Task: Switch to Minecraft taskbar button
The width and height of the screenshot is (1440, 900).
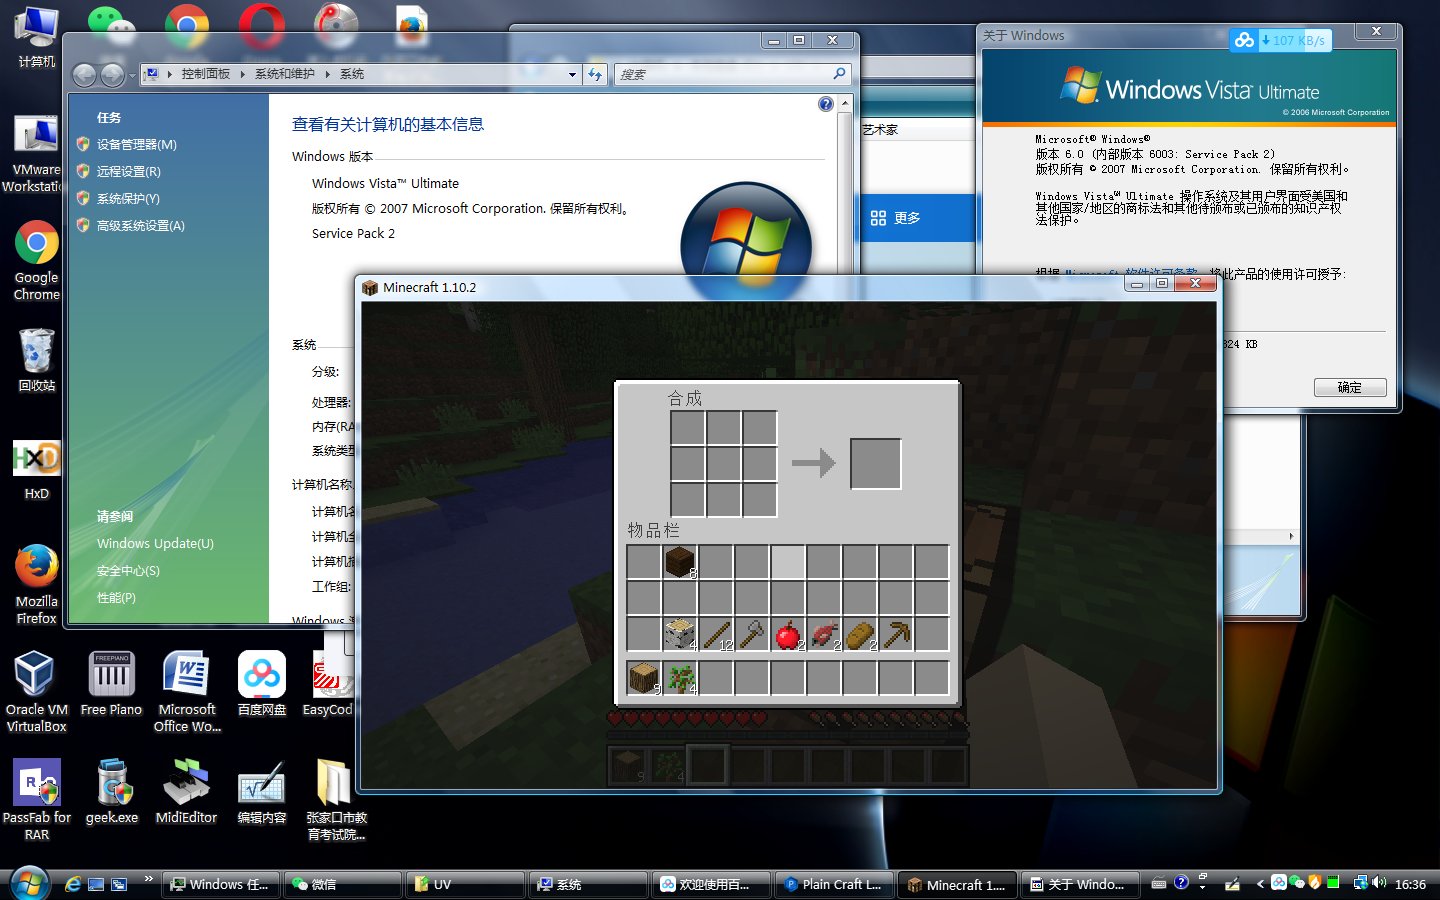Action: [x=958, y=884]
